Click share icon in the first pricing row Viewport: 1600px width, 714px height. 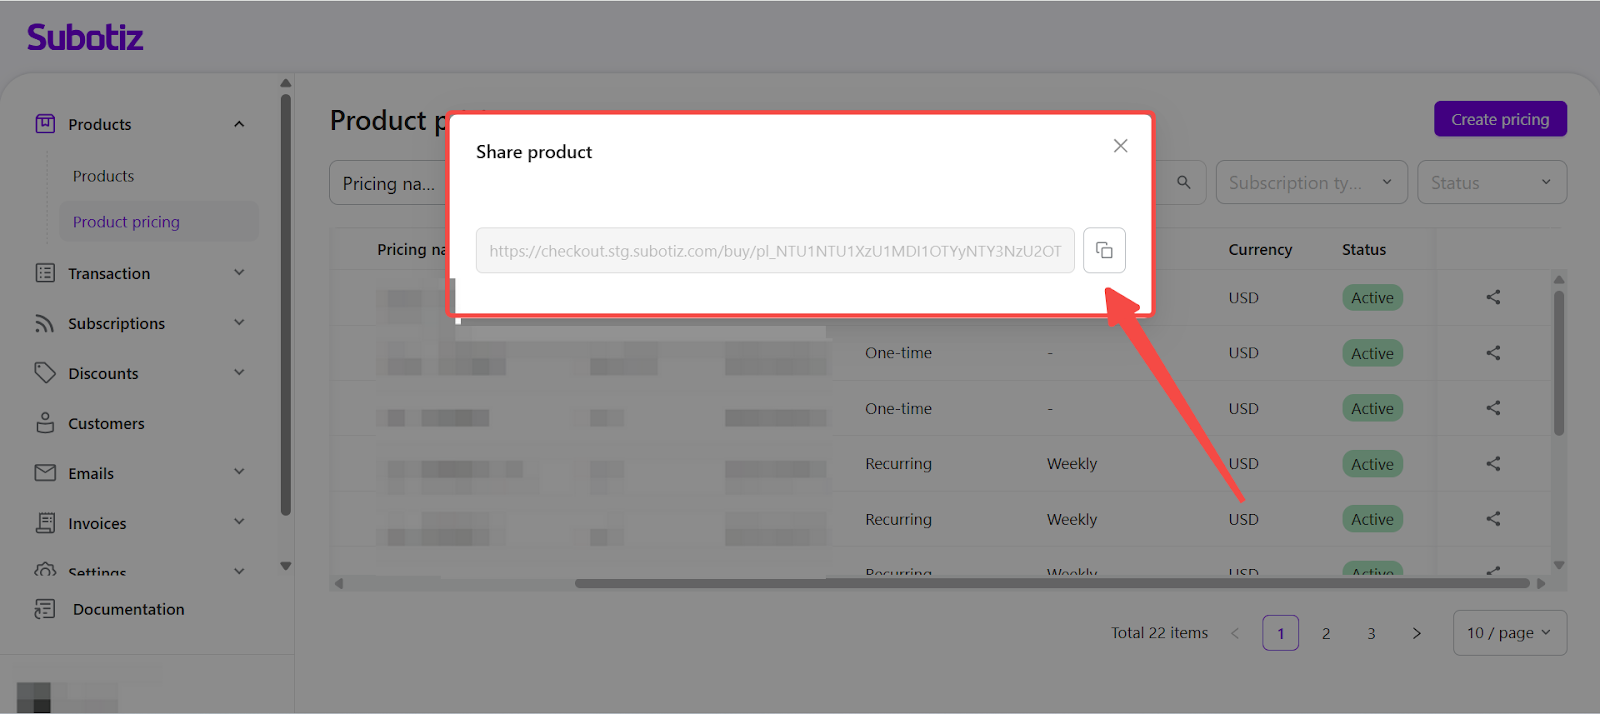pyautogui.click(x=1493, y=297)
